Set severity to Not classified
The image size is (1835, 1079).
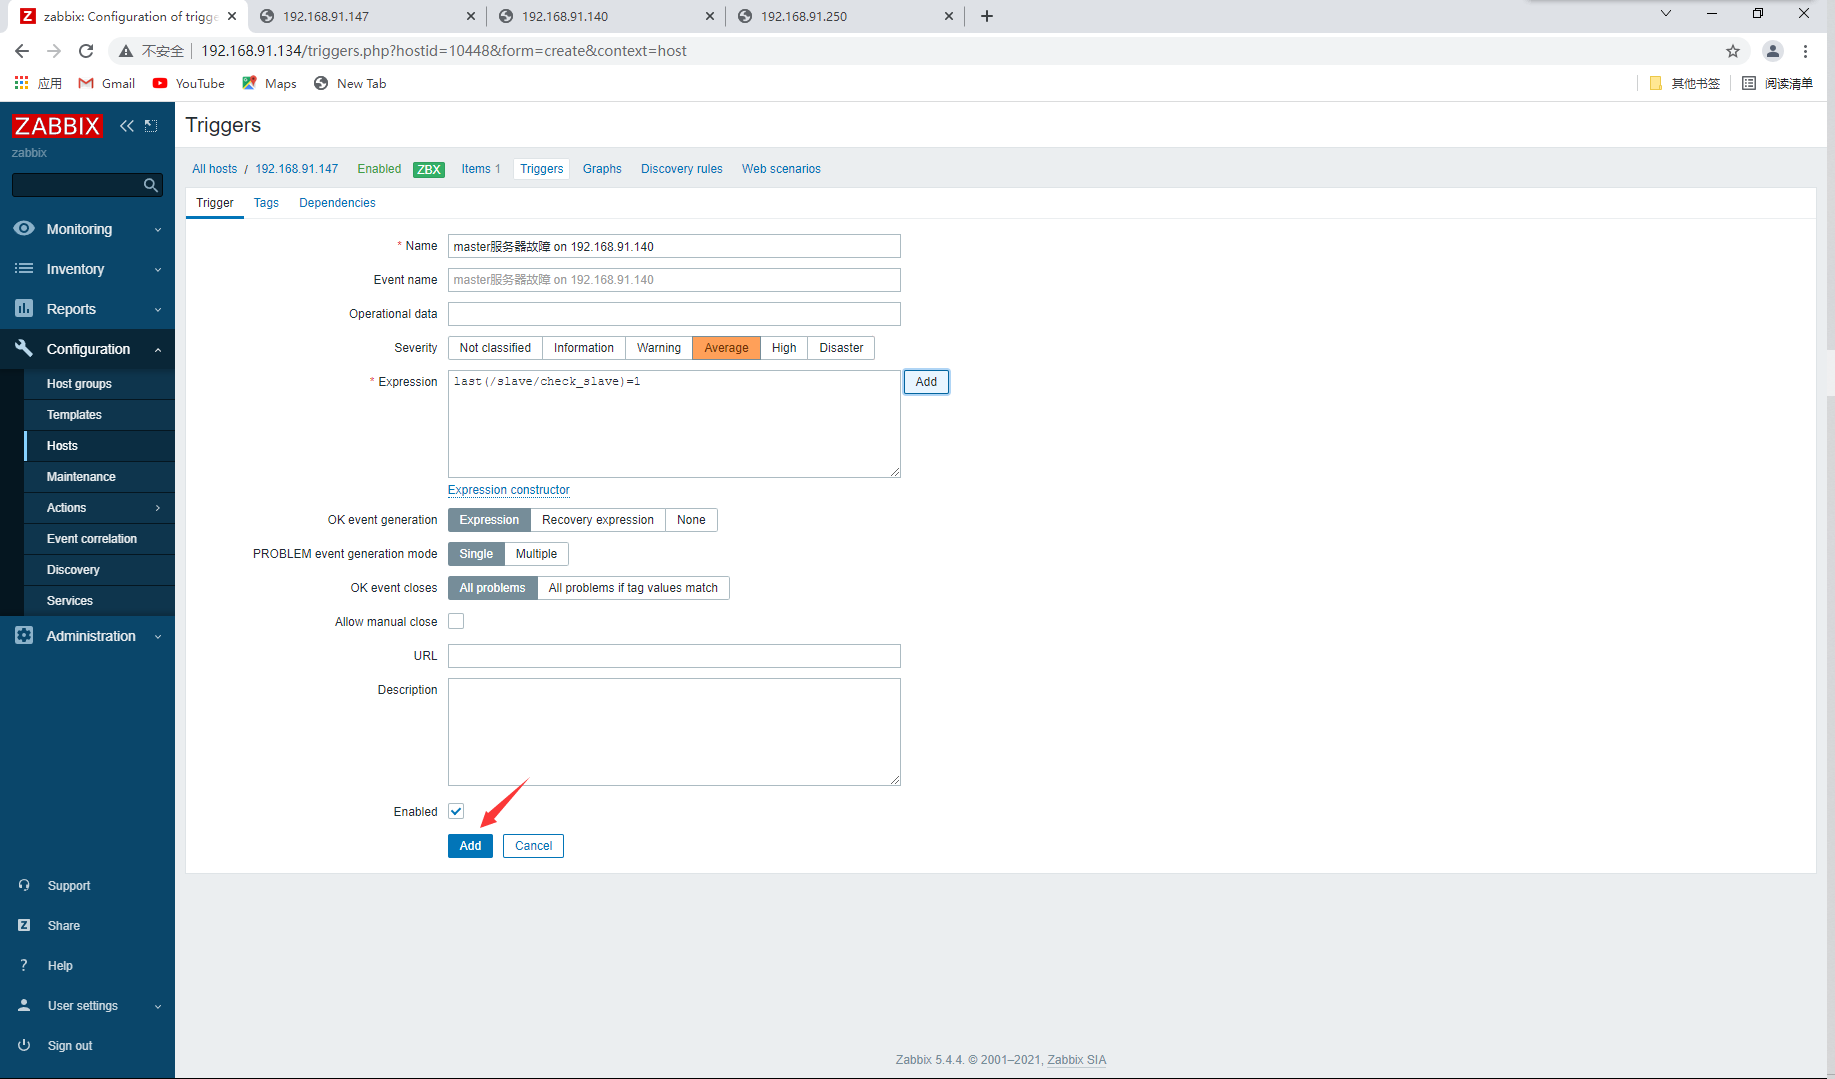tap(495, 348)
